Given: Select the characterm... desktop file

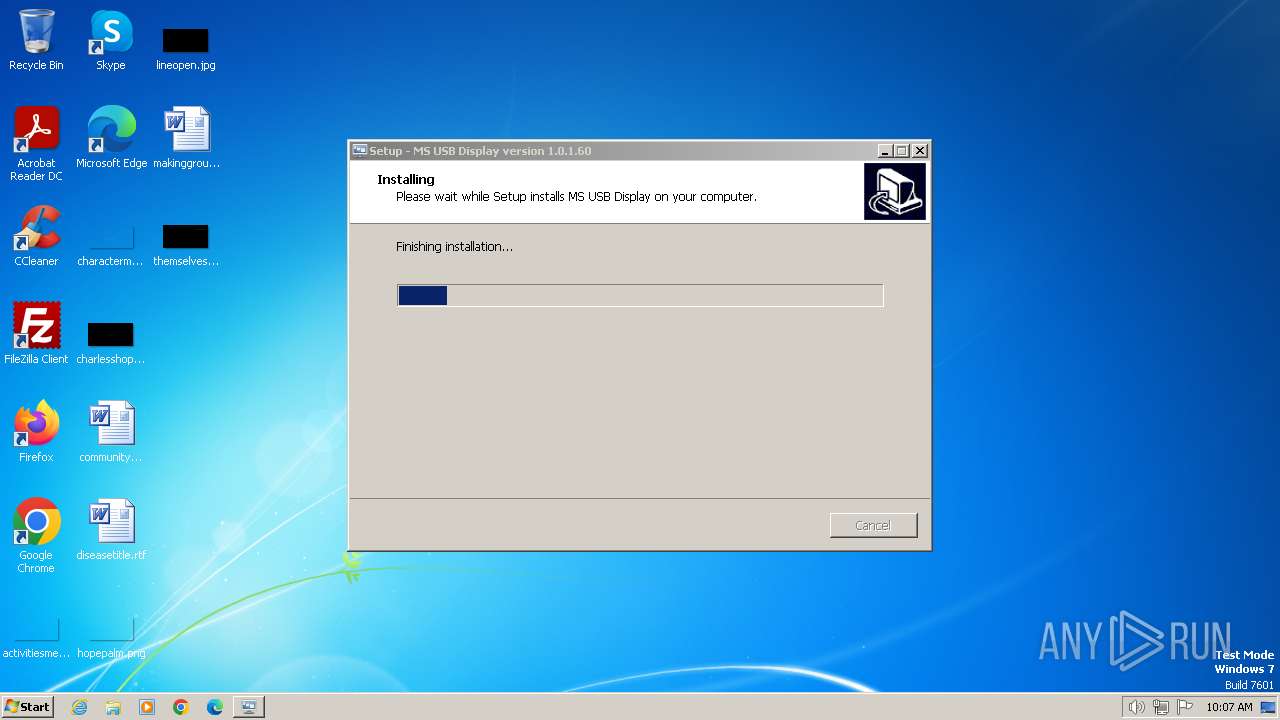Looking at the screenshot, I should (x=111, y=246).
